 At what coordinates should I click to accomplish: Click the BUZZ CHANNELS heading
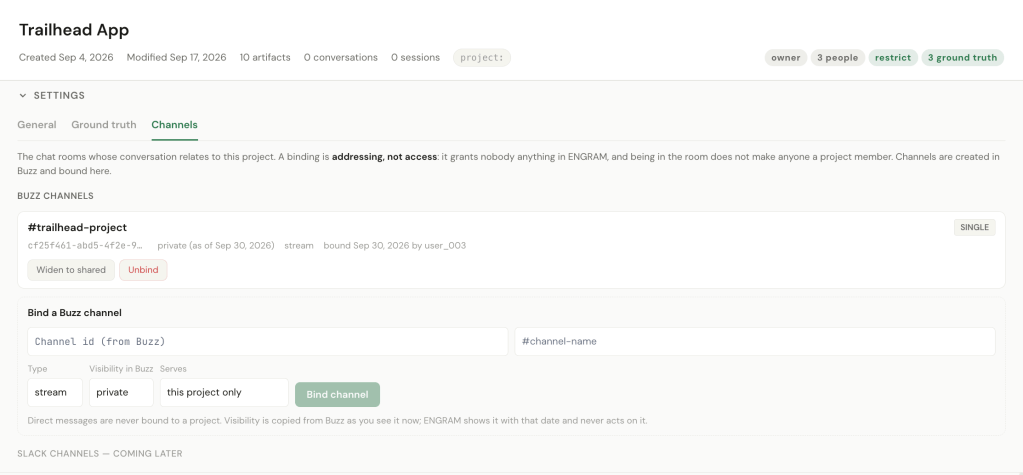point(55,196)
